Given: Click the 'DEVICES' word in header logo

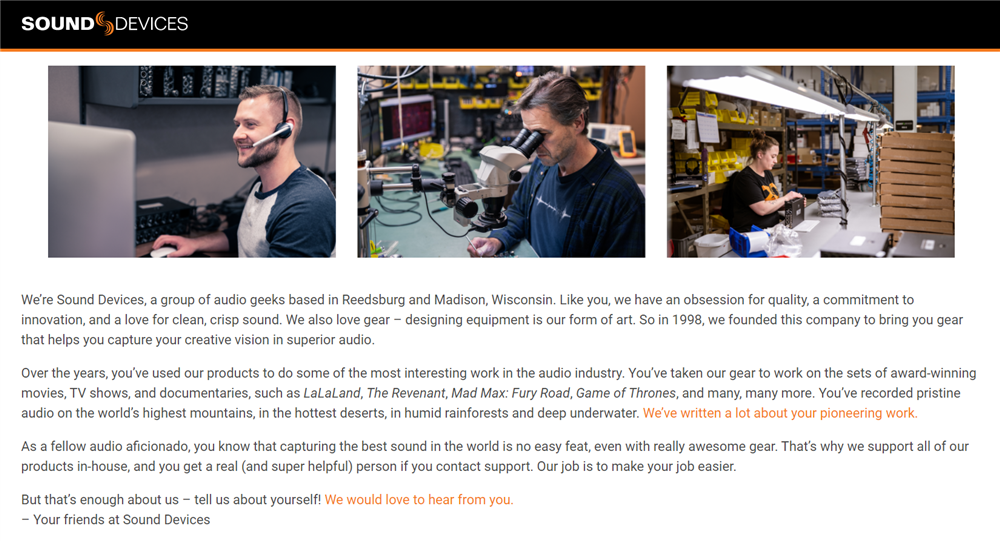Looking at the screenshot, I should point(152,24).
